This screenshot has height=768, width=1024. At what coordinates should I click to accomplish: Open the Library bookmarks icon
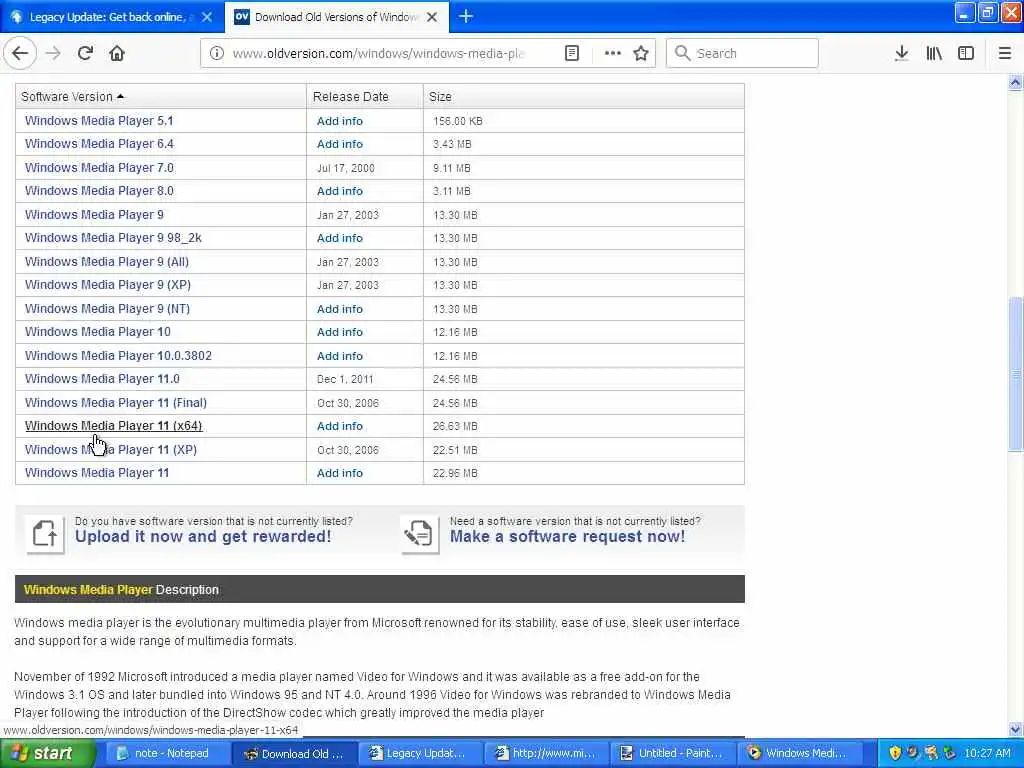(x=934, y=54)
